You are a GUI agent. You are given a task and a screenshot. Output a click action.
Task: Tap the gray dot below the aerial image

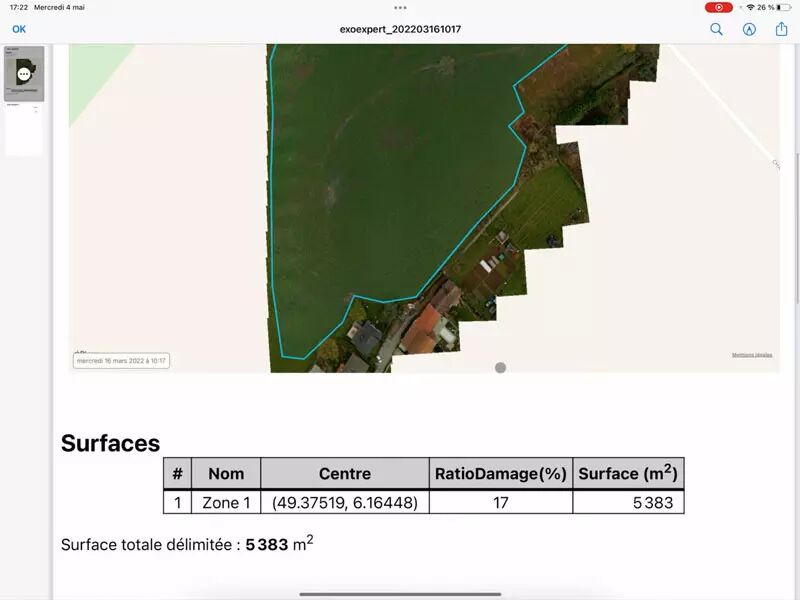[x=501, y=367]
